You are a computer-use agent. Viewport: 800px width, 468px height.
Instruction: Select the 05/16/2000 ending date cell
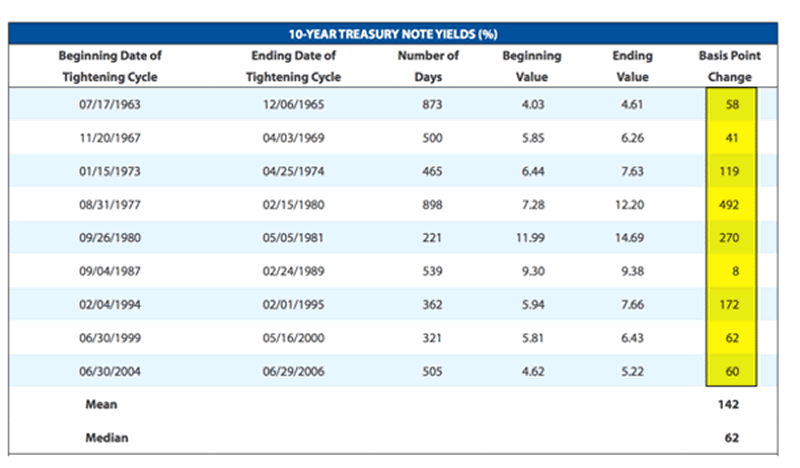pyautogui.click(x=294, y=339)
